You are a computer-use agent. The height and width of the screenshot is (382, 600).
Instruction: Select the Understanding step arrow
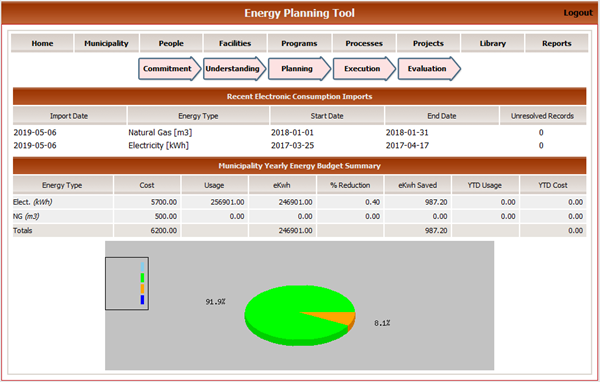tap(235, 69)
